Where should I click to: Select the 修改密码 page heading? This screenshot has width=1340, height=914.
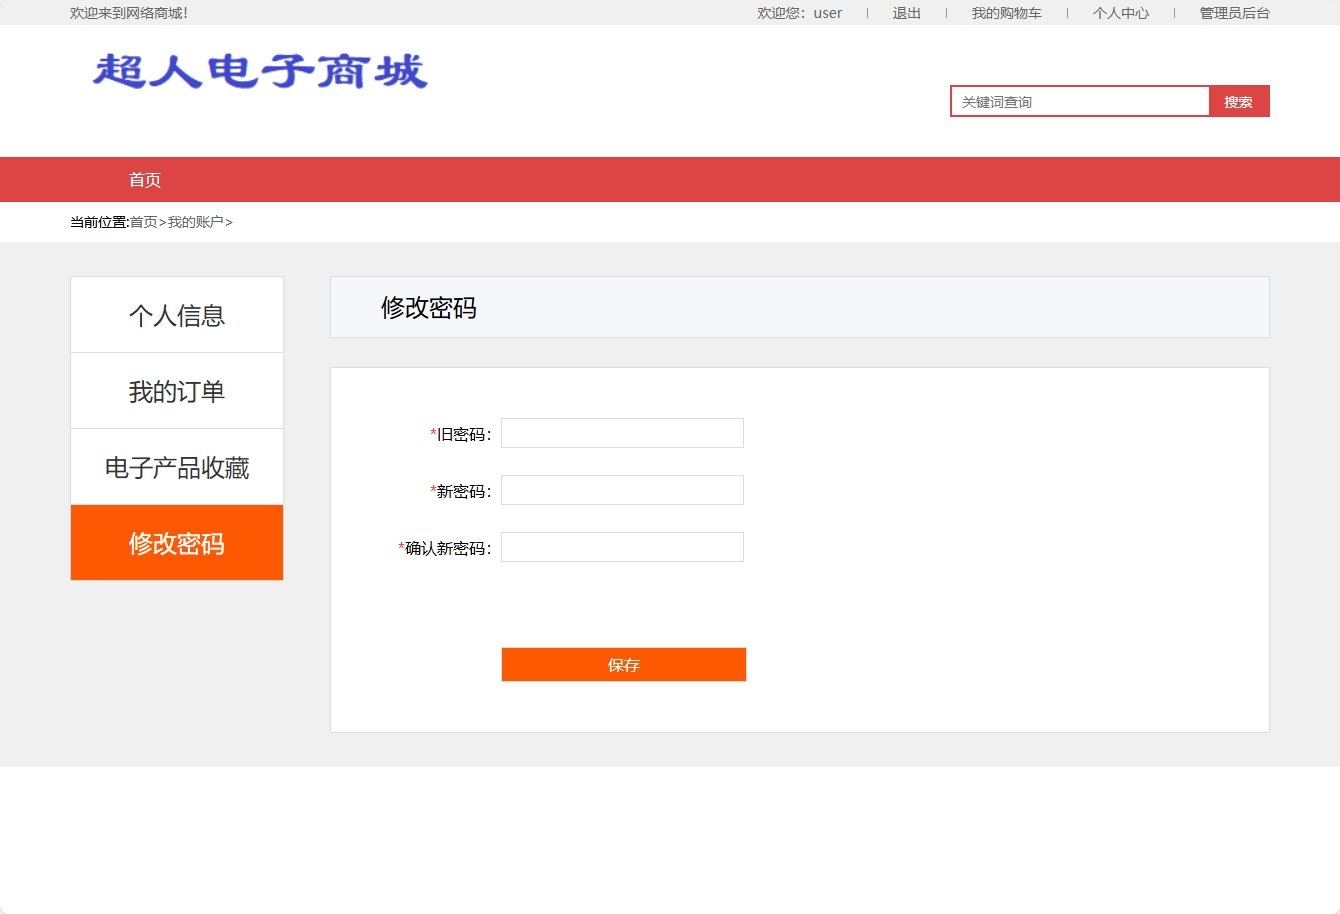coord(430,308)
